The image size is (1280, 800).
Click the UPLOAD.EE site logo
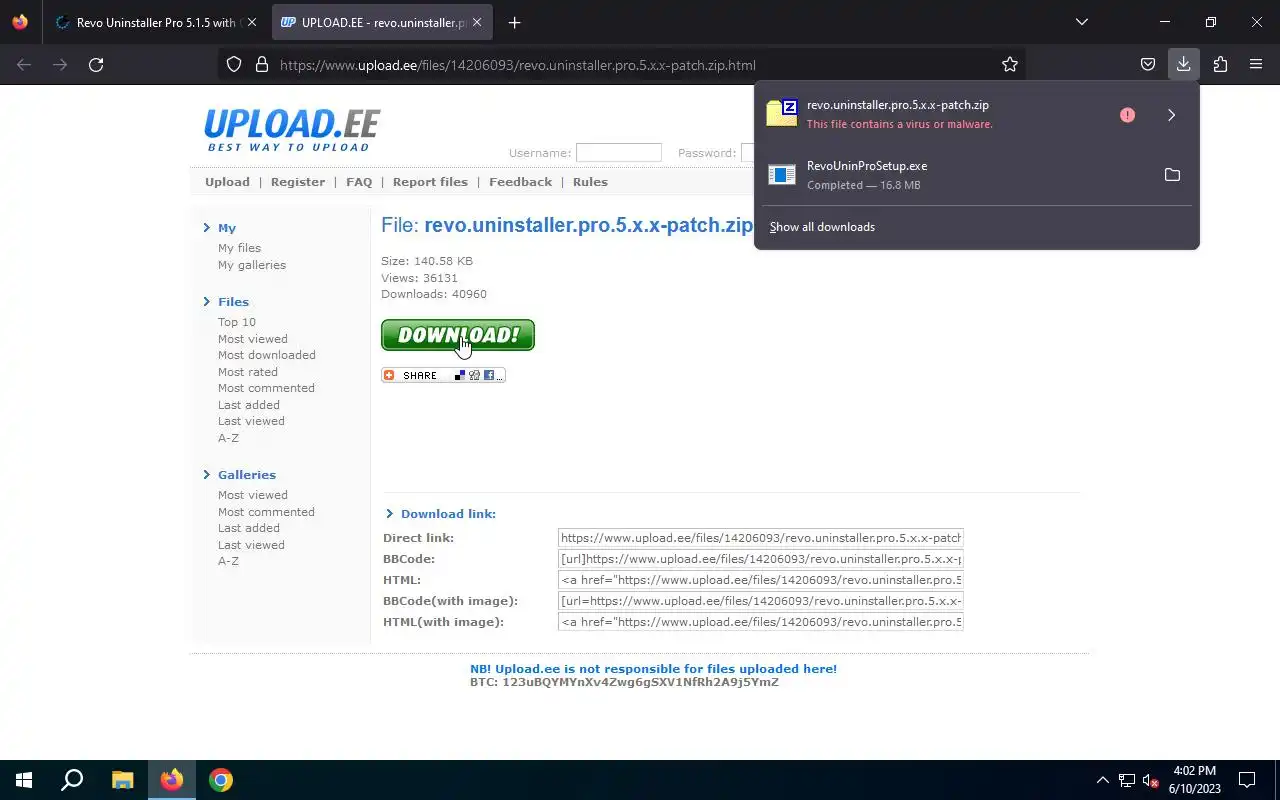pos(292,130)
